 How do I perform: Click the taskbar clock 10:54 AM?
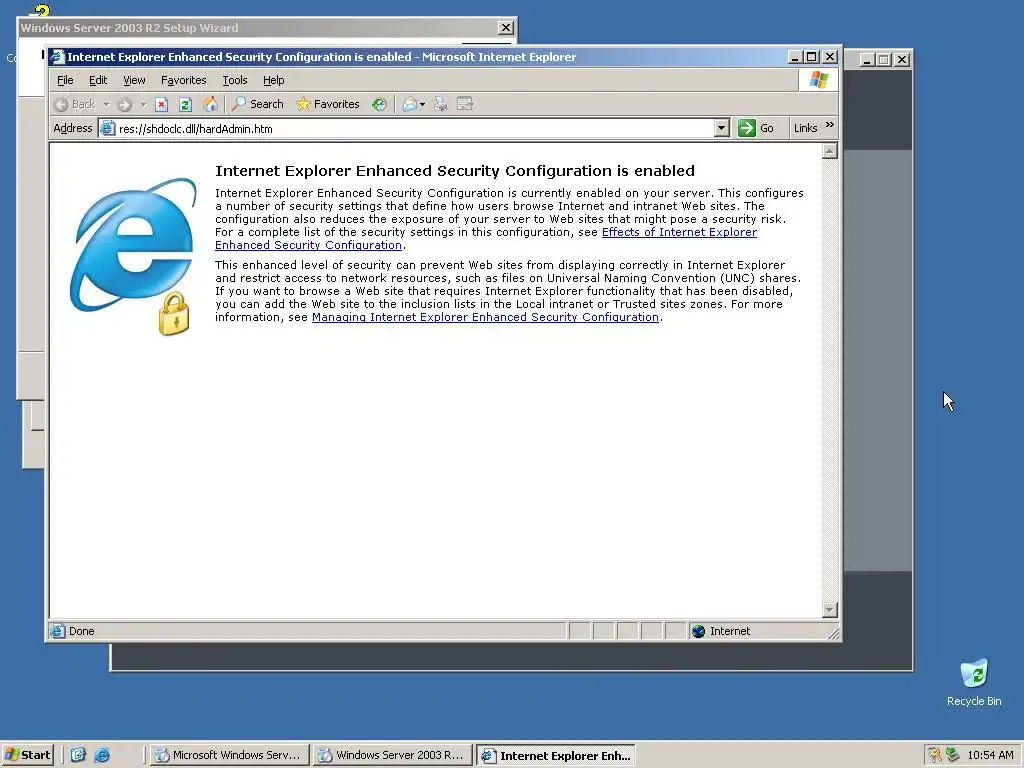click(x=990, y=755)
